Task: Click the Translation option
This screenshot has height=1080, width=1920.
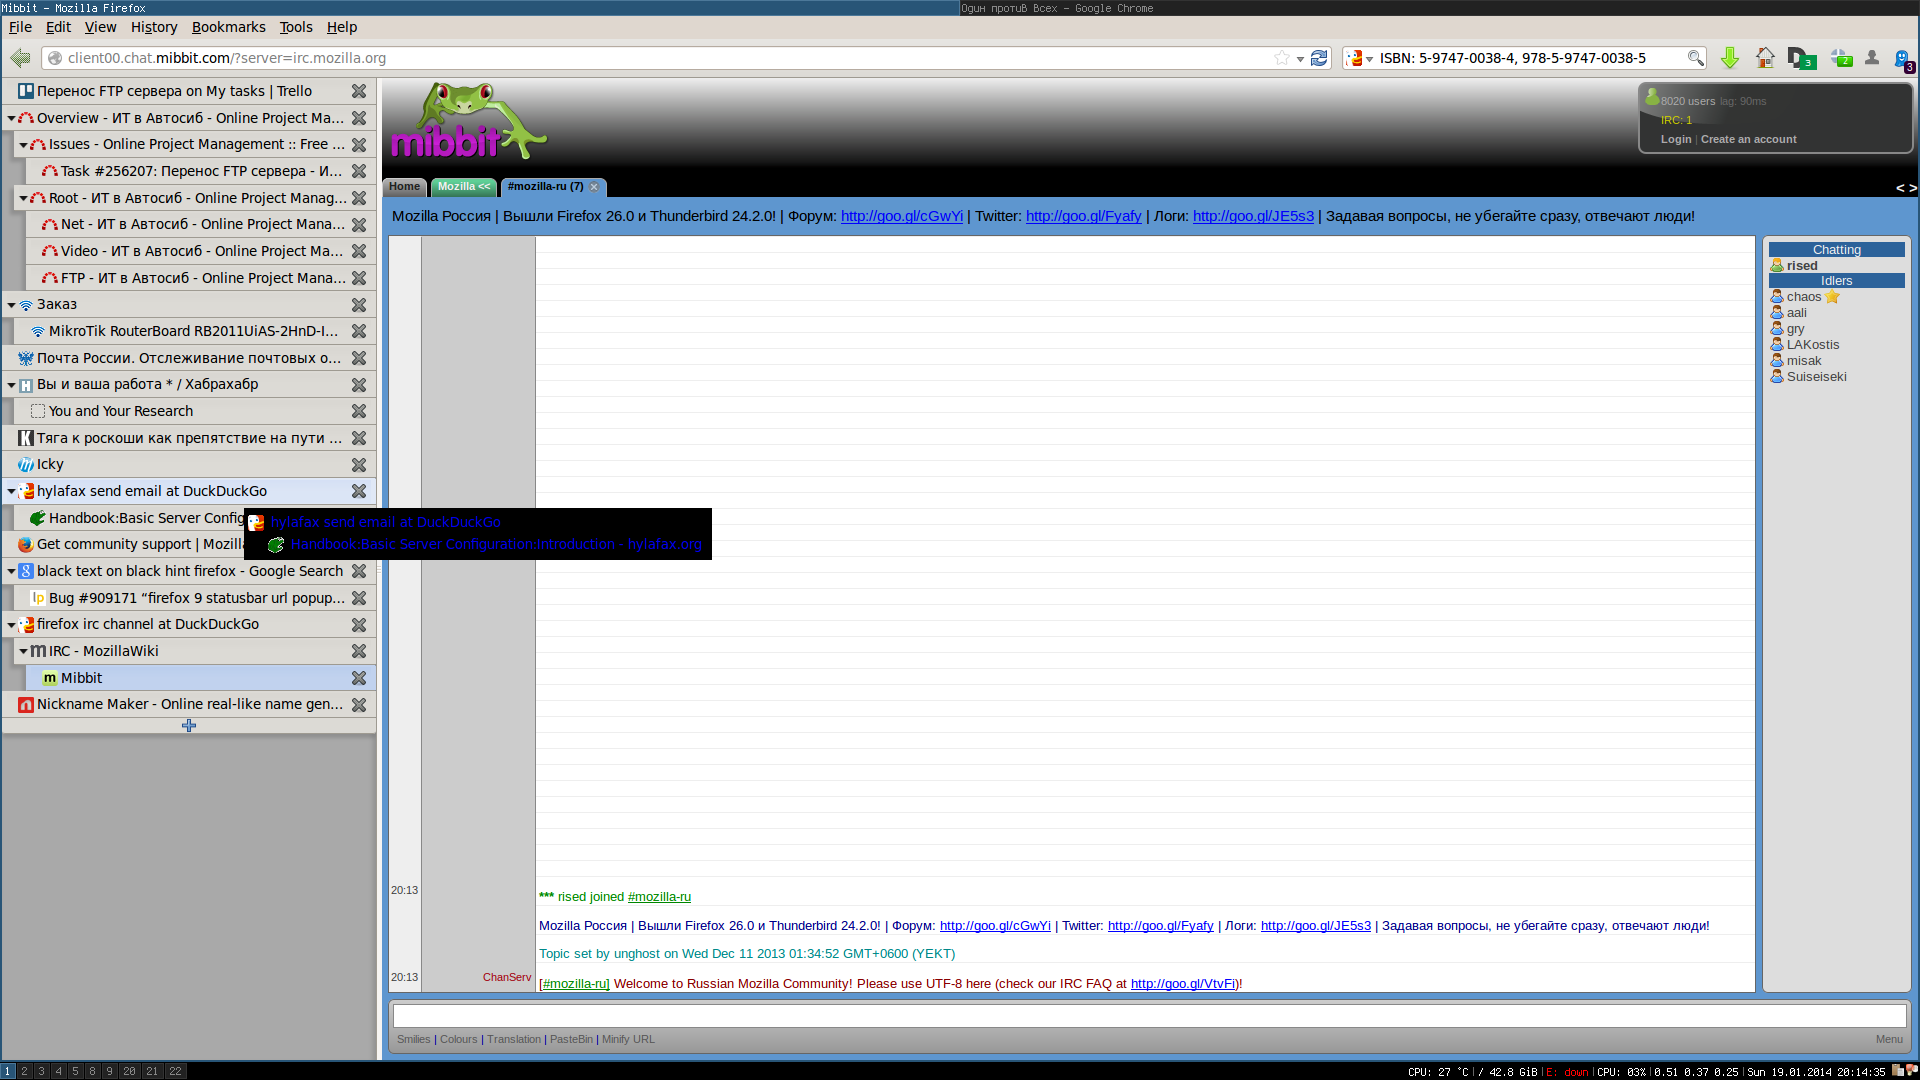Action: tap(514, 1040)
